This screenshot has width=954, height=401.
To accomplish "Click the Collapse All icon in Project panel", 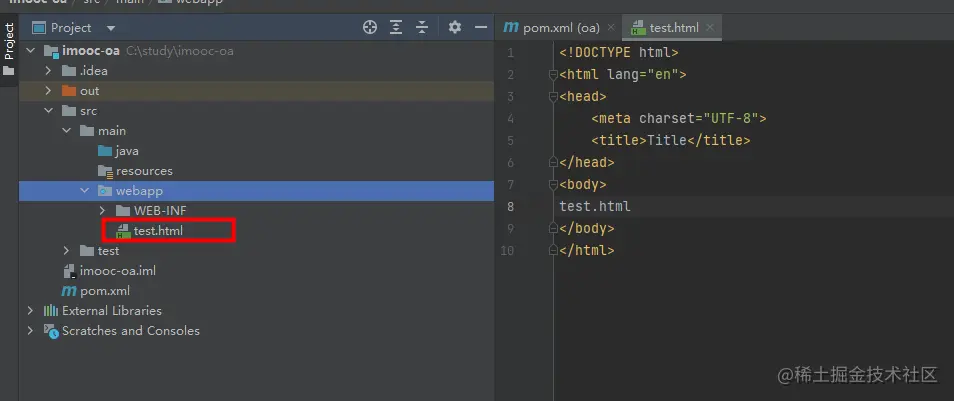I will (422, 27).
